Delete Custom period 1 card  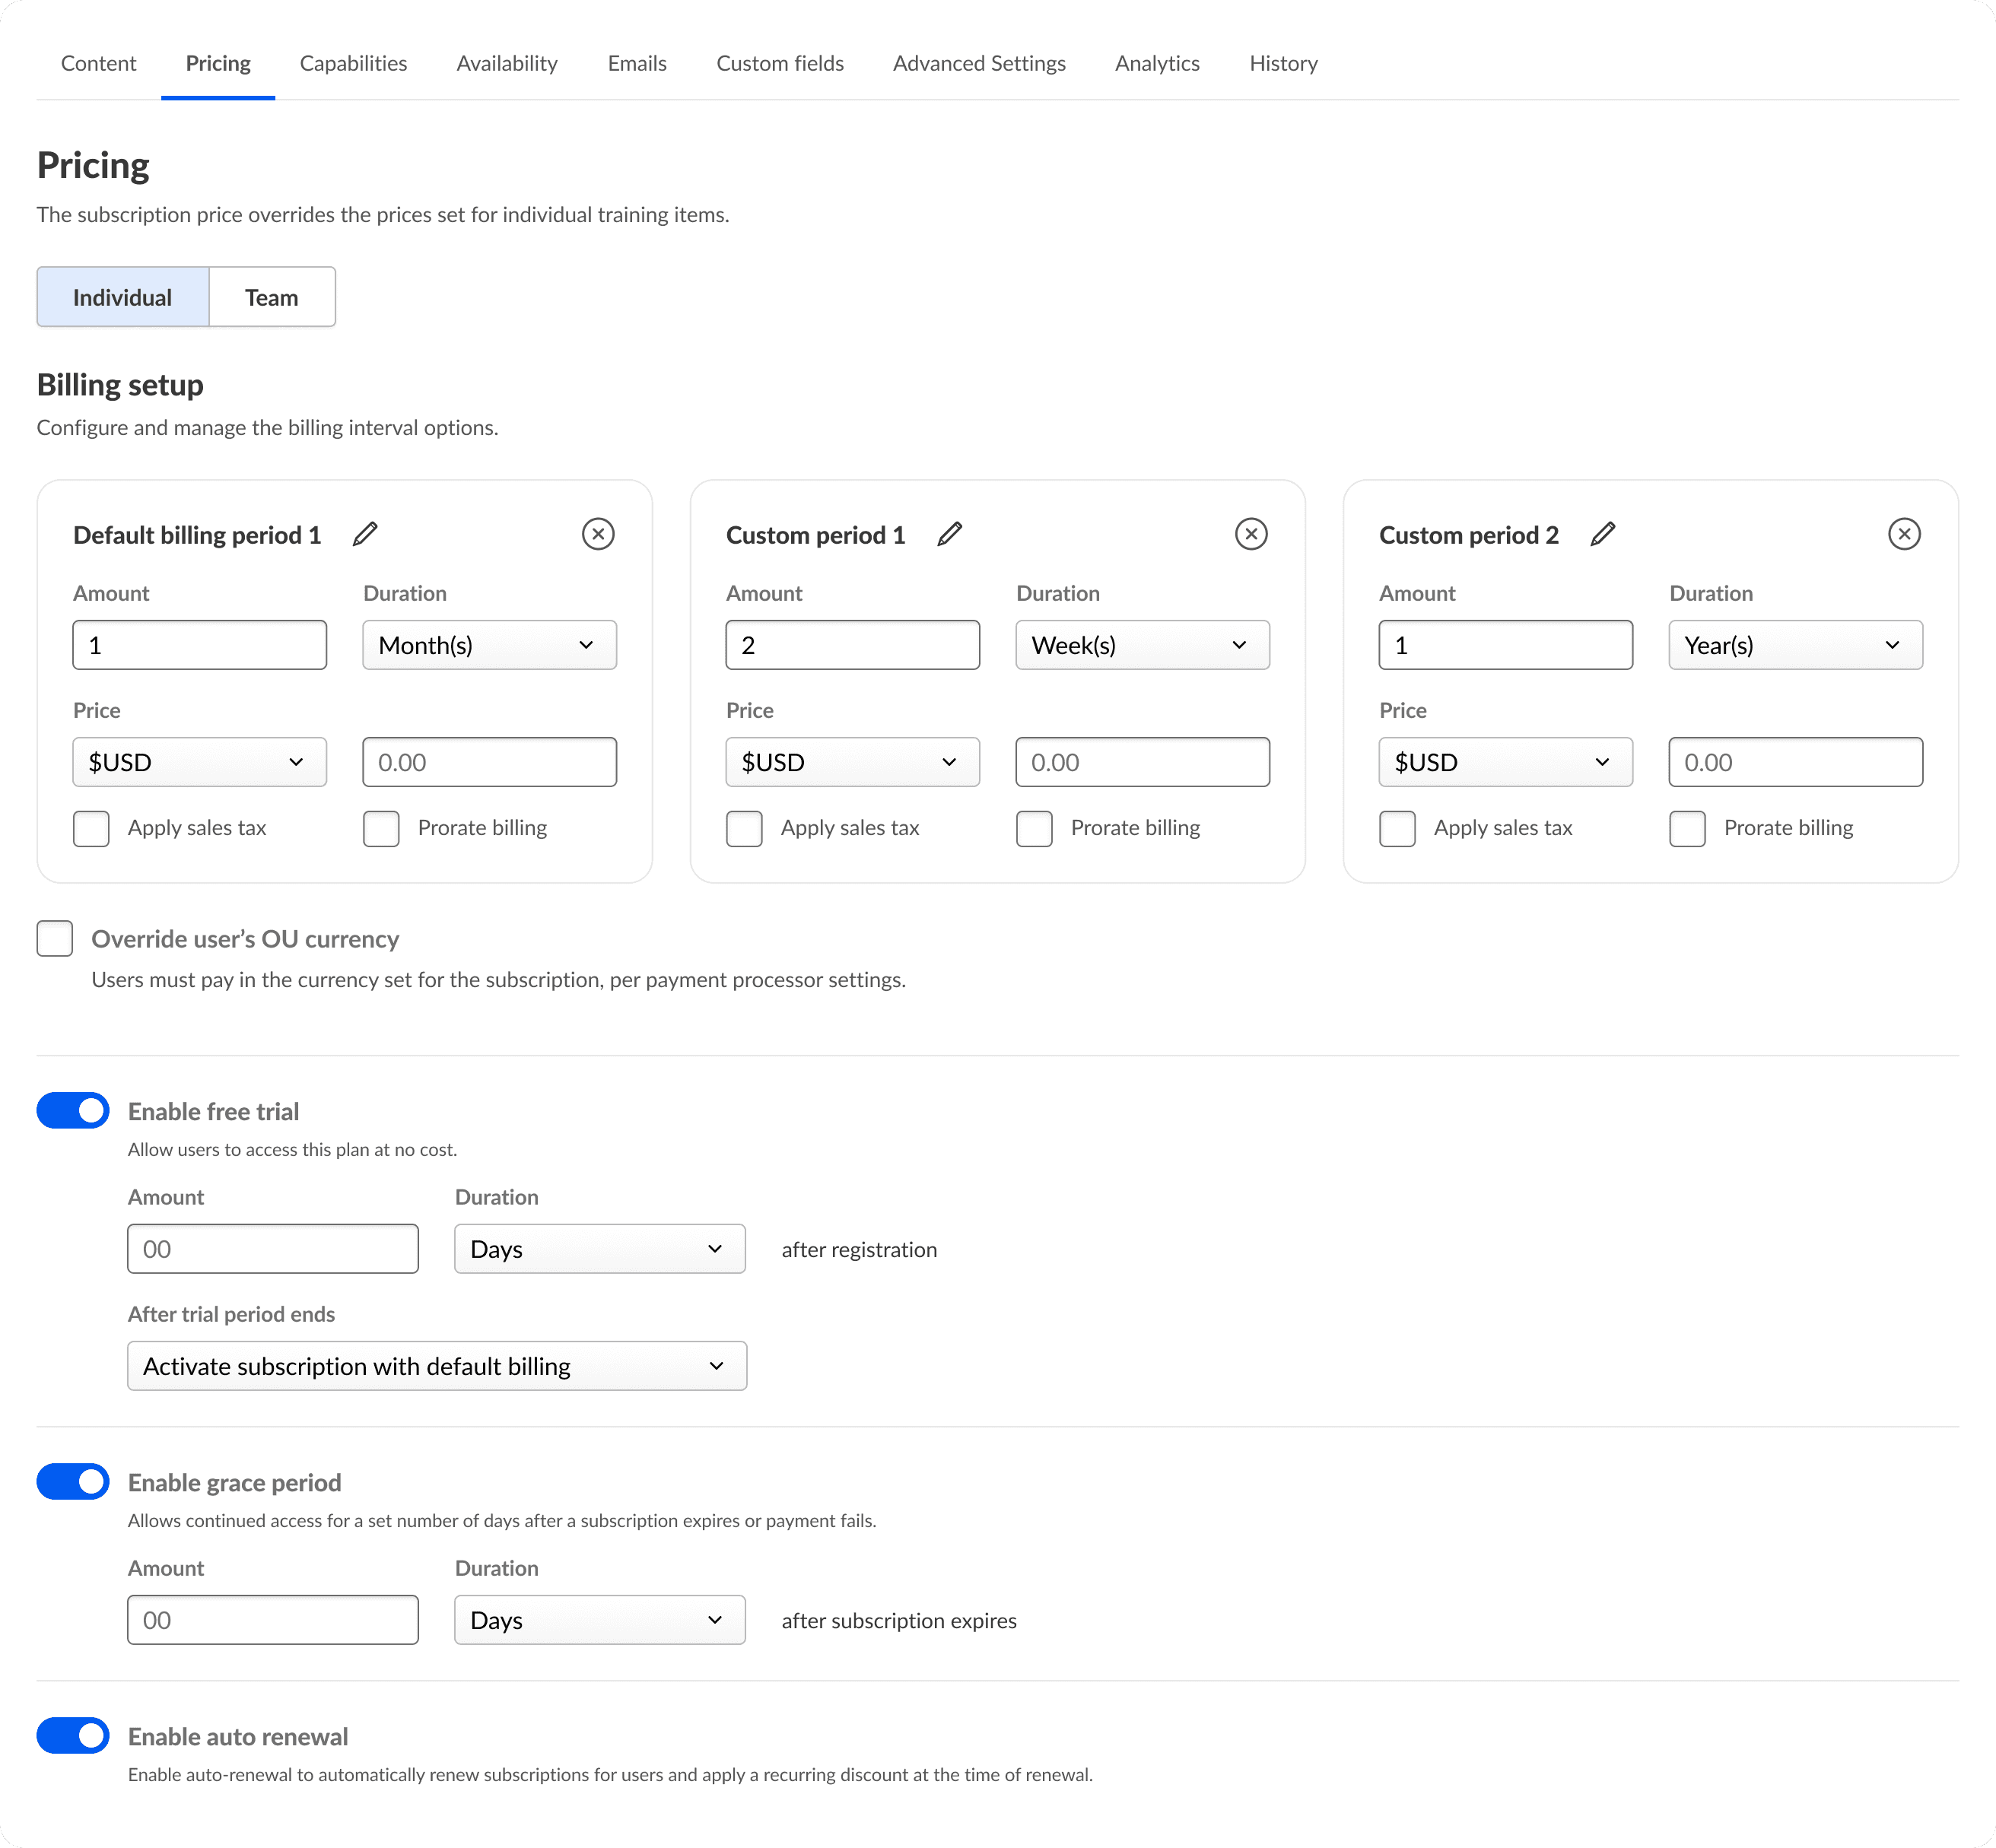tap(1251, 534)
